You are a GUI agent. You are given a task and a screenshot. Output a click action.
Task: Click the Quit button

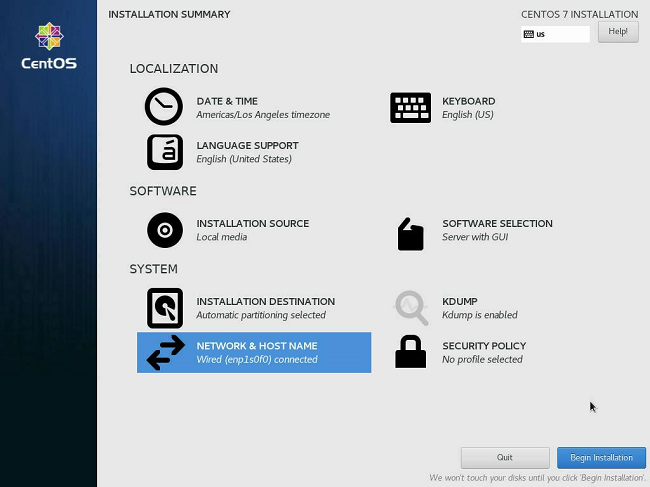(505, 458)
